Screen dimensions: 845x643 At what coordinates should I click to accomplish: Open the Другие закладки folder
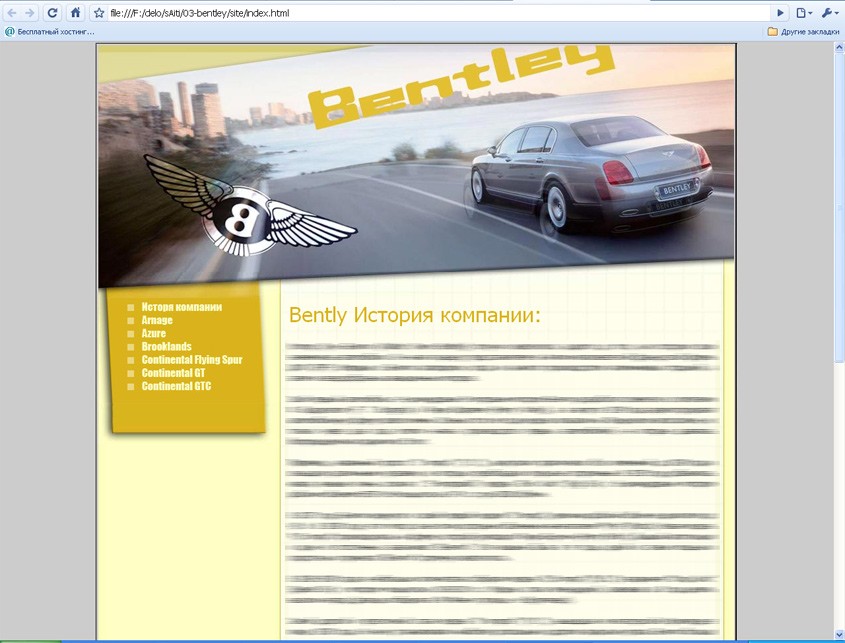coord(804,32)
